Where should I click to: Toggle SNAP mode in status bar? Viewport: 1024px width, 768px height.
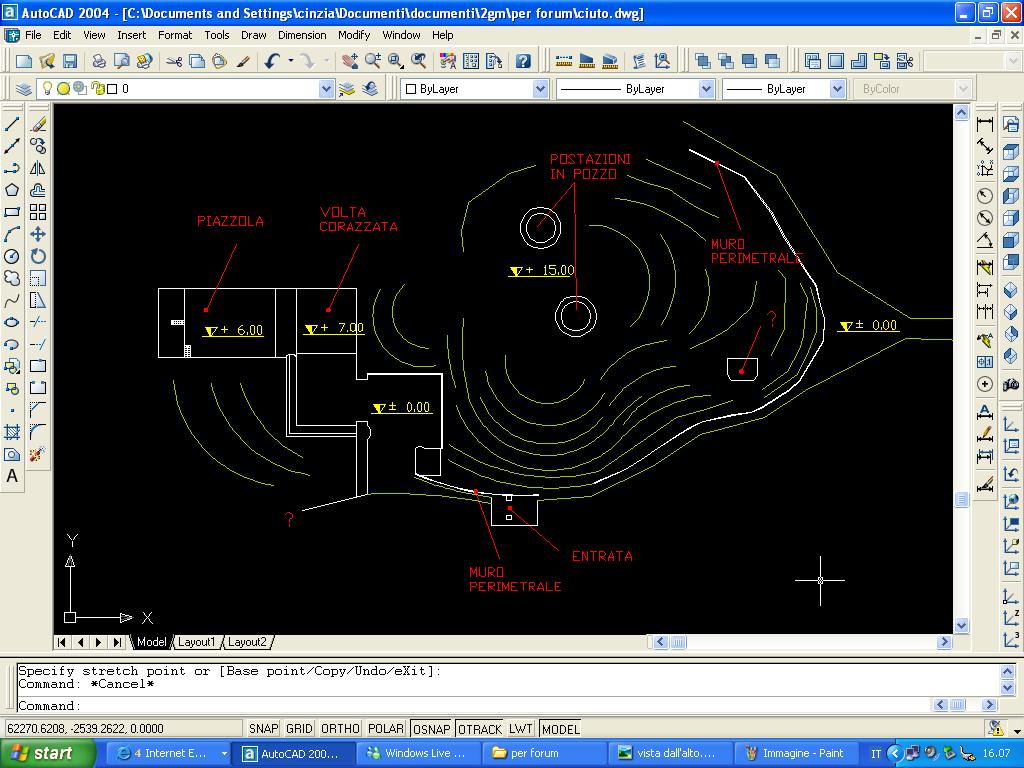263,729
